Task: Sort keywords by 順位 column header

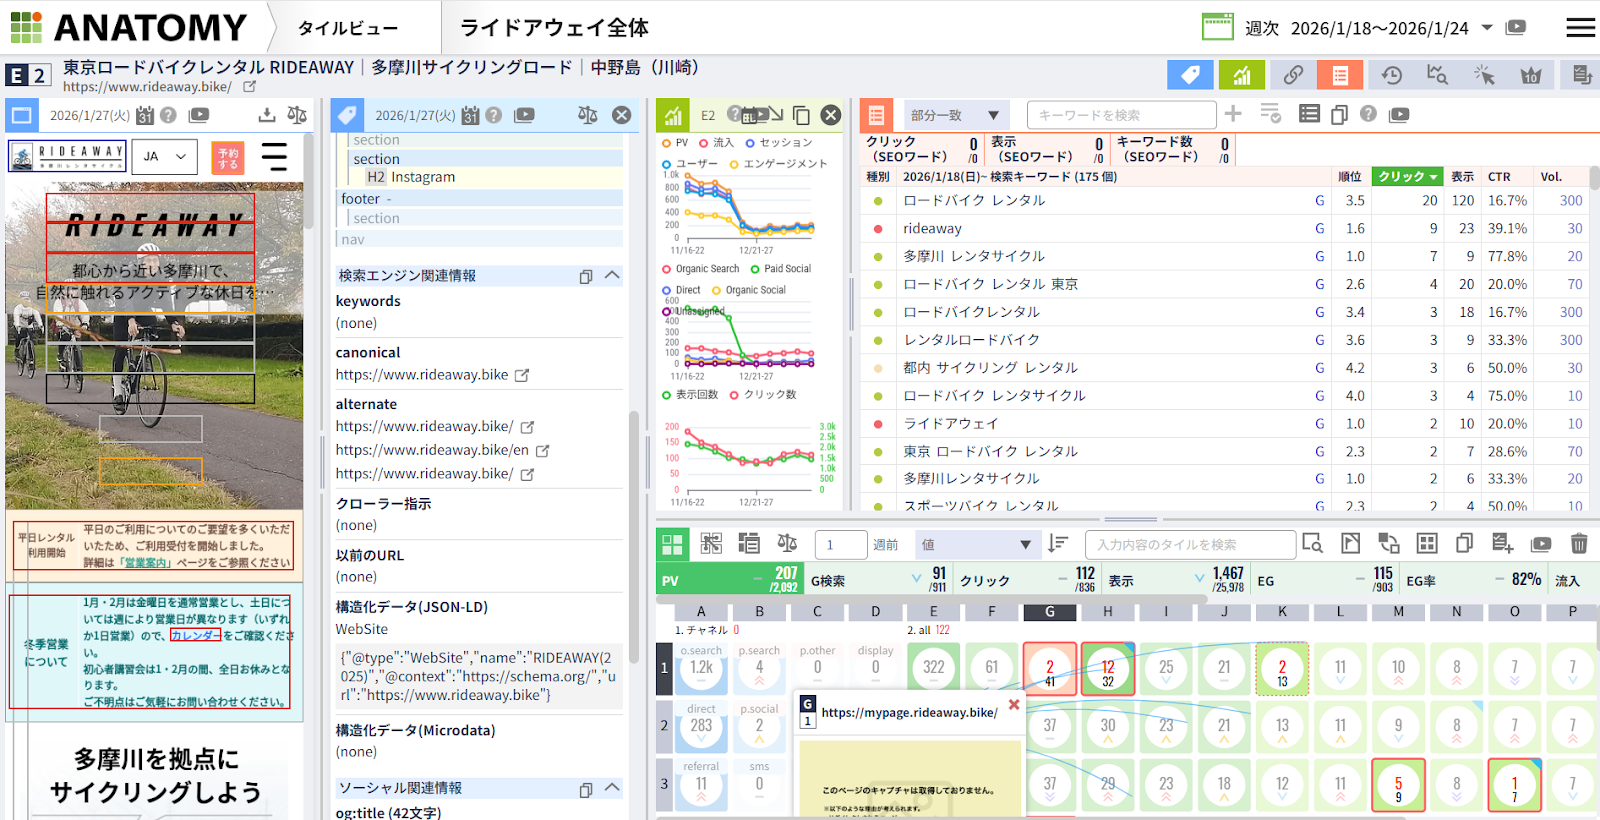Action: 1350,177
